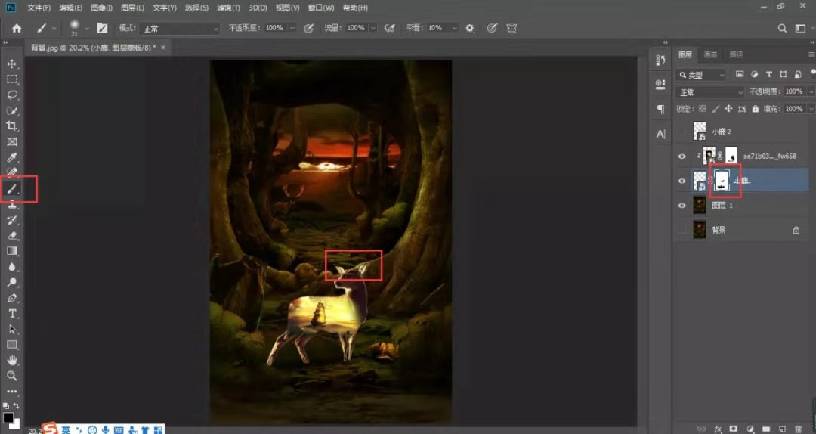Open the extra tools ellipsis menu
Image resolution: width=816 pixels, height=434 pixels.
click(12, 391)
